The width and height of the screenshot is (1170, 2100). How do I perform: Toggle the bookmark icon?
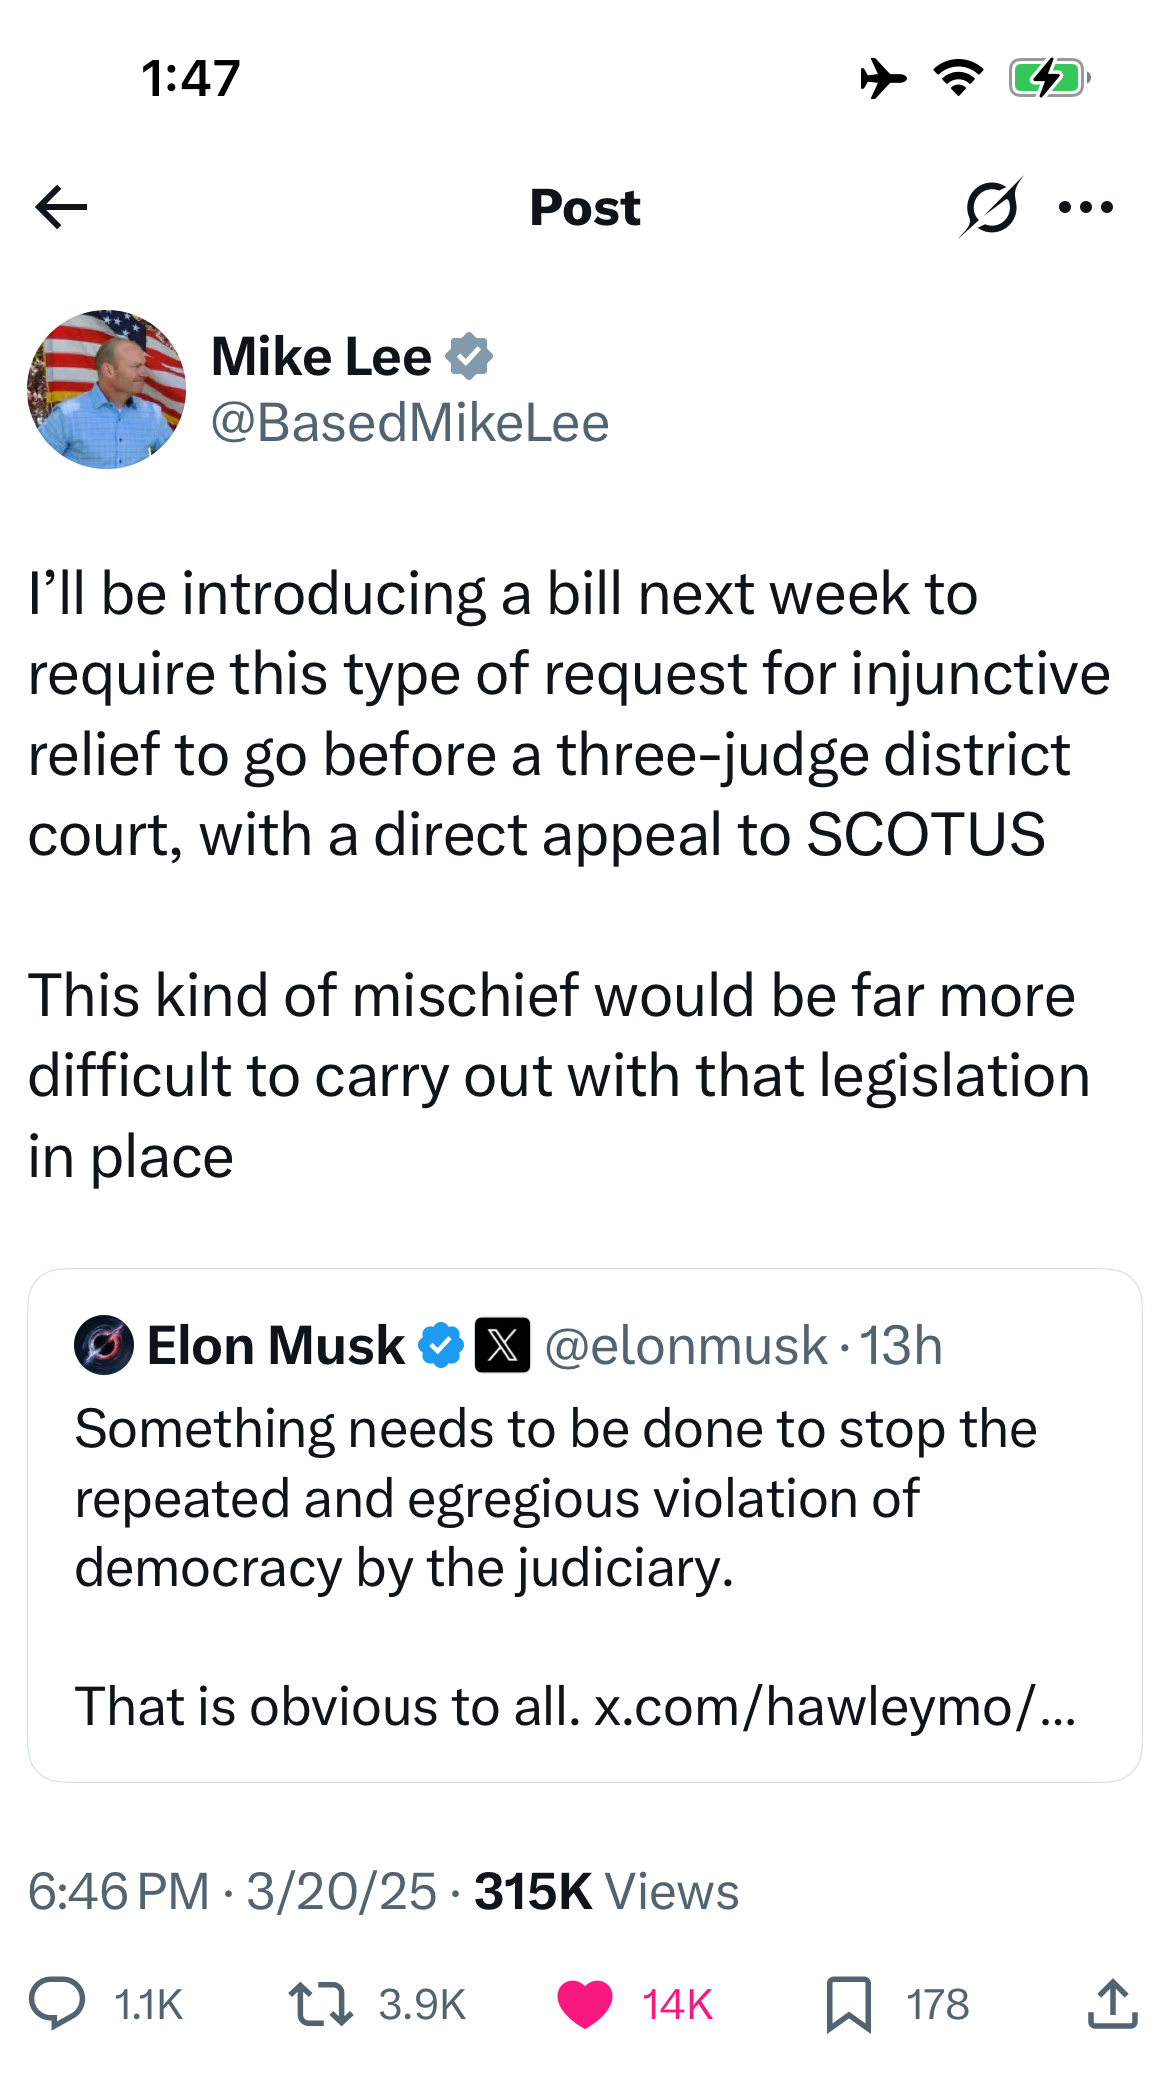[x=849, y=2004]
